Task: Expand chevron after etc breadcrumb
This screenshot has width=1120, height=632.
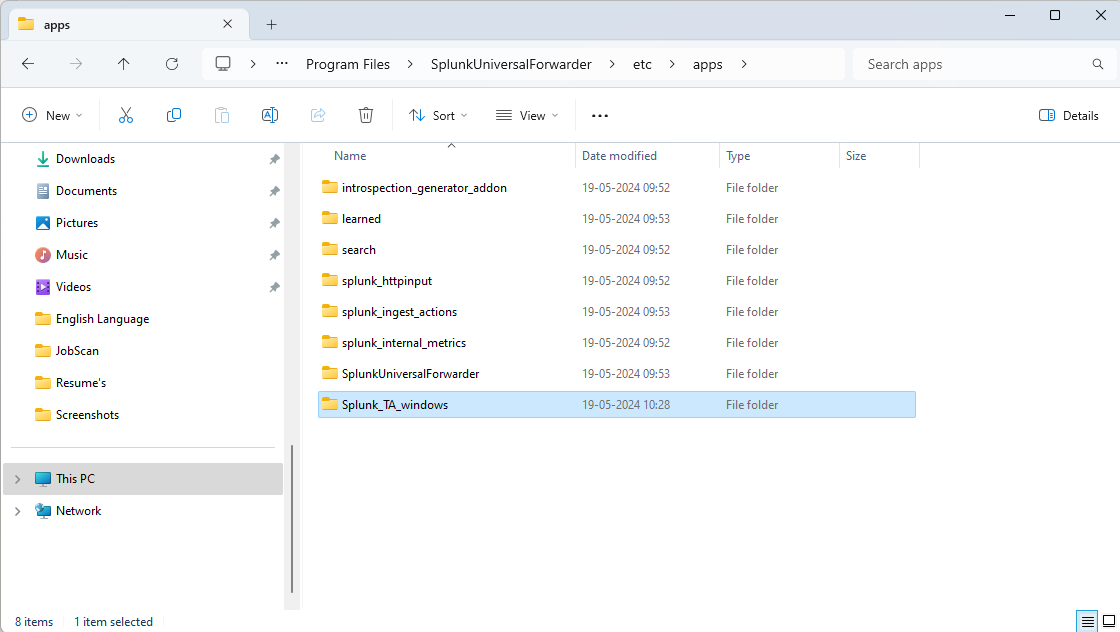Action: (672, 64)
